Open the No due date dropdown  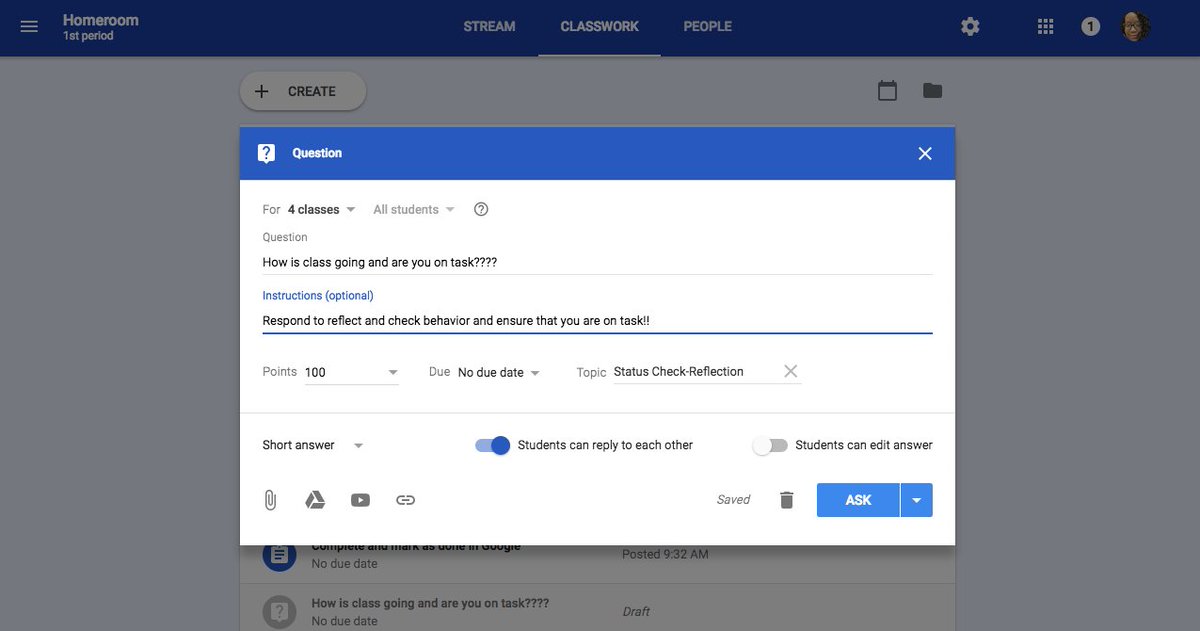[499, 372]
